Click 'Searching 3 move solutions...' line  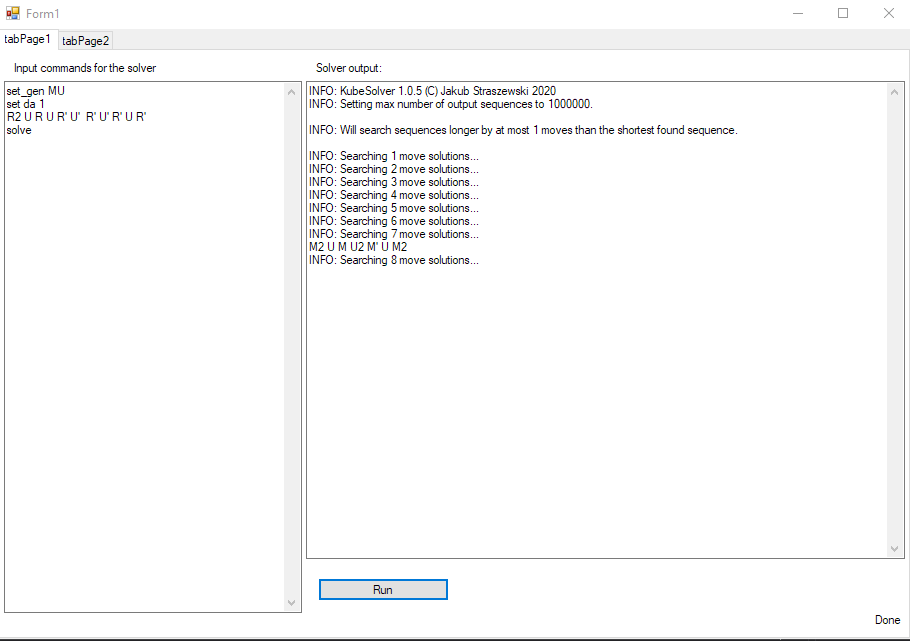393,182
